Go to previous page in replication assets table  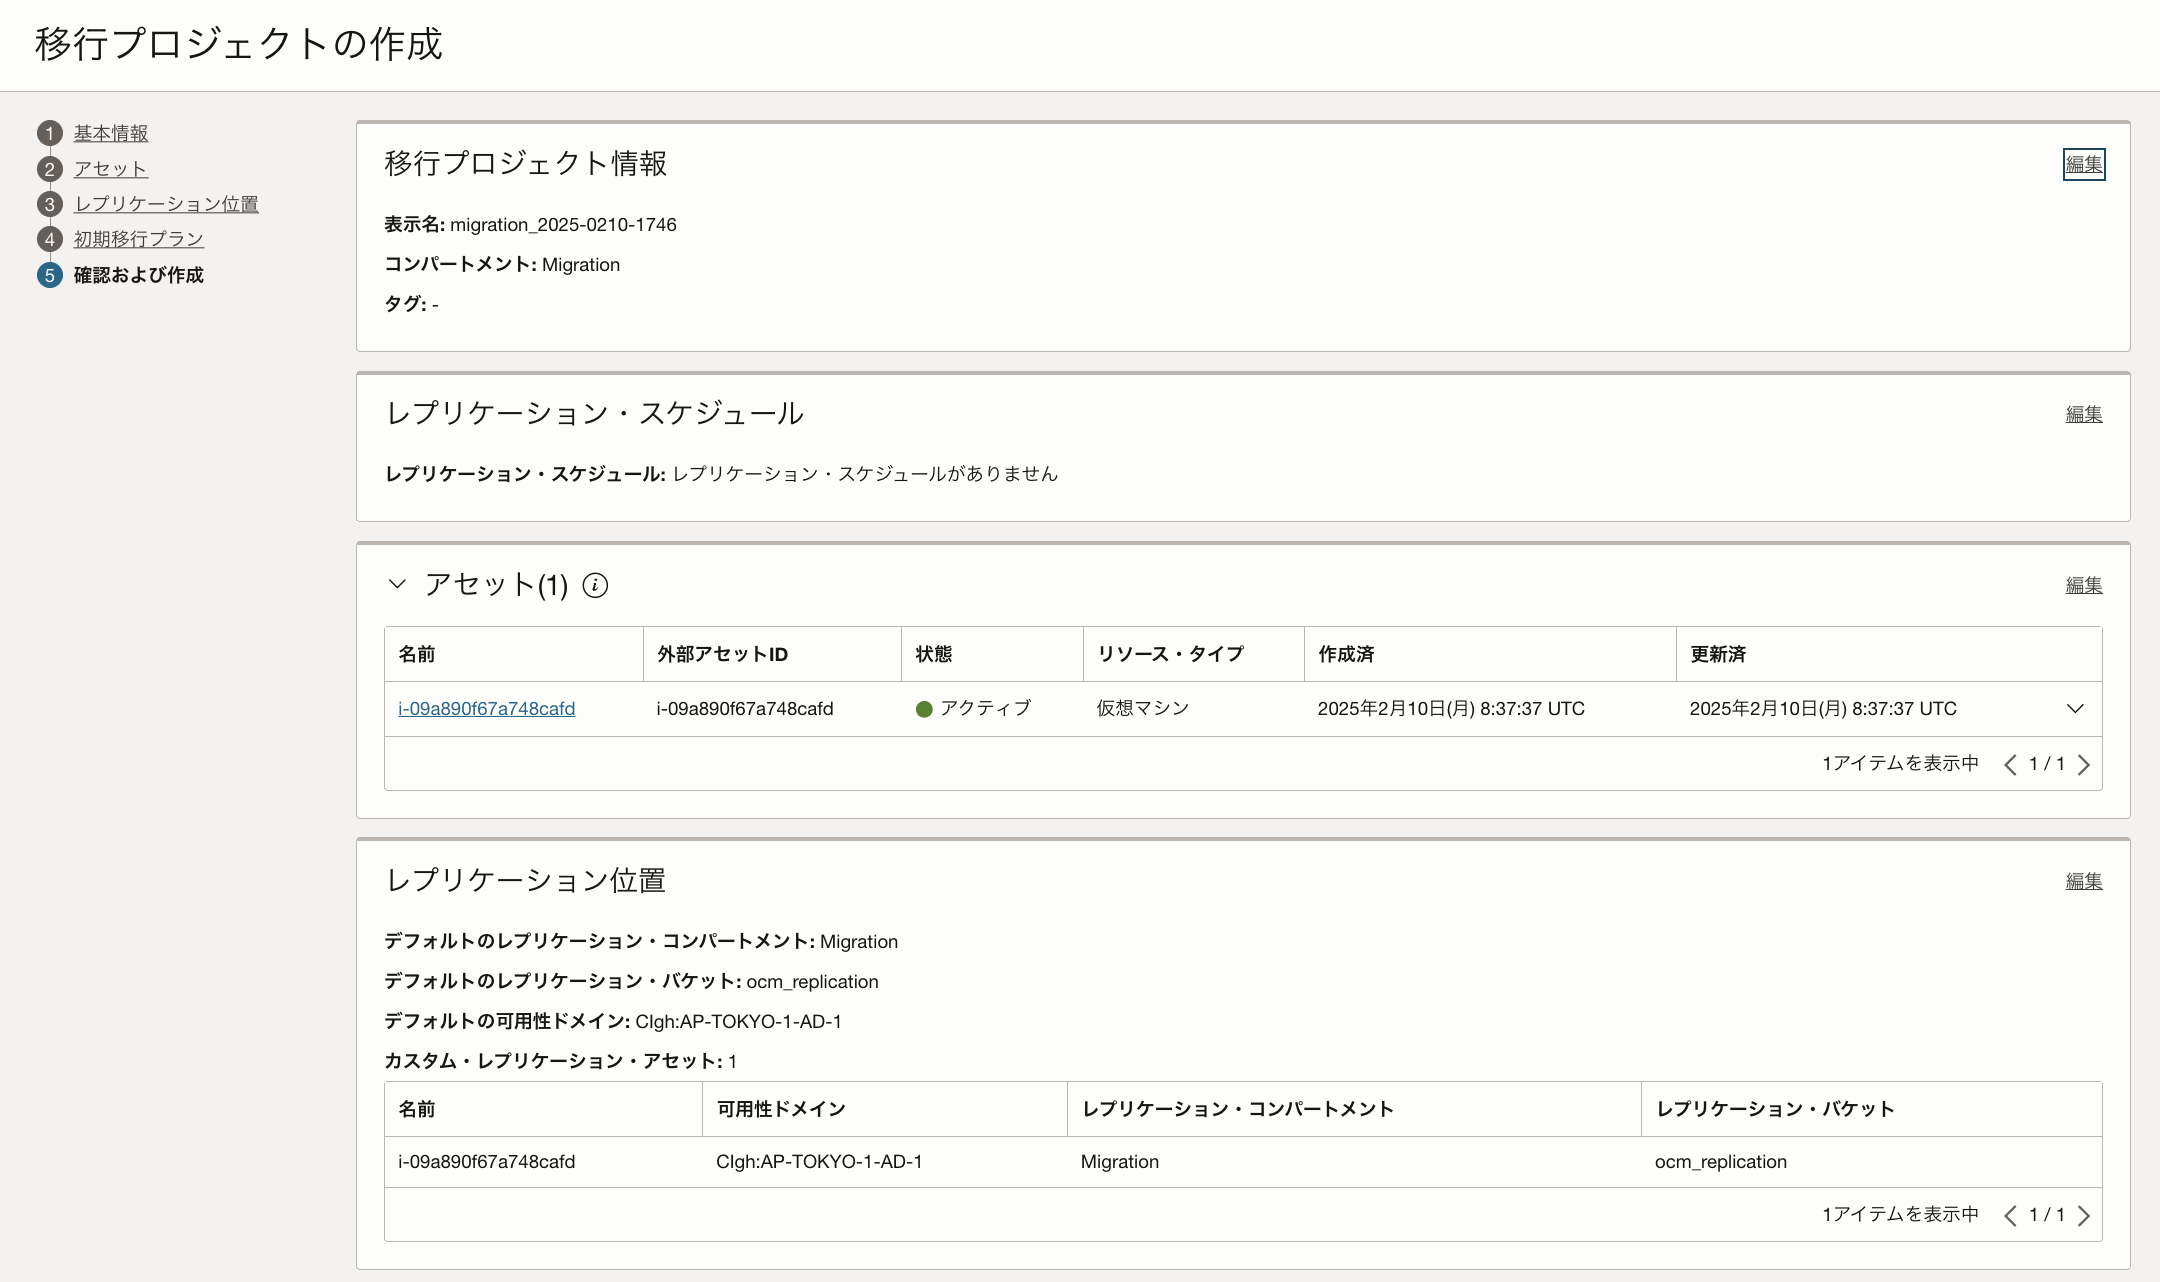point(2010,1216)
